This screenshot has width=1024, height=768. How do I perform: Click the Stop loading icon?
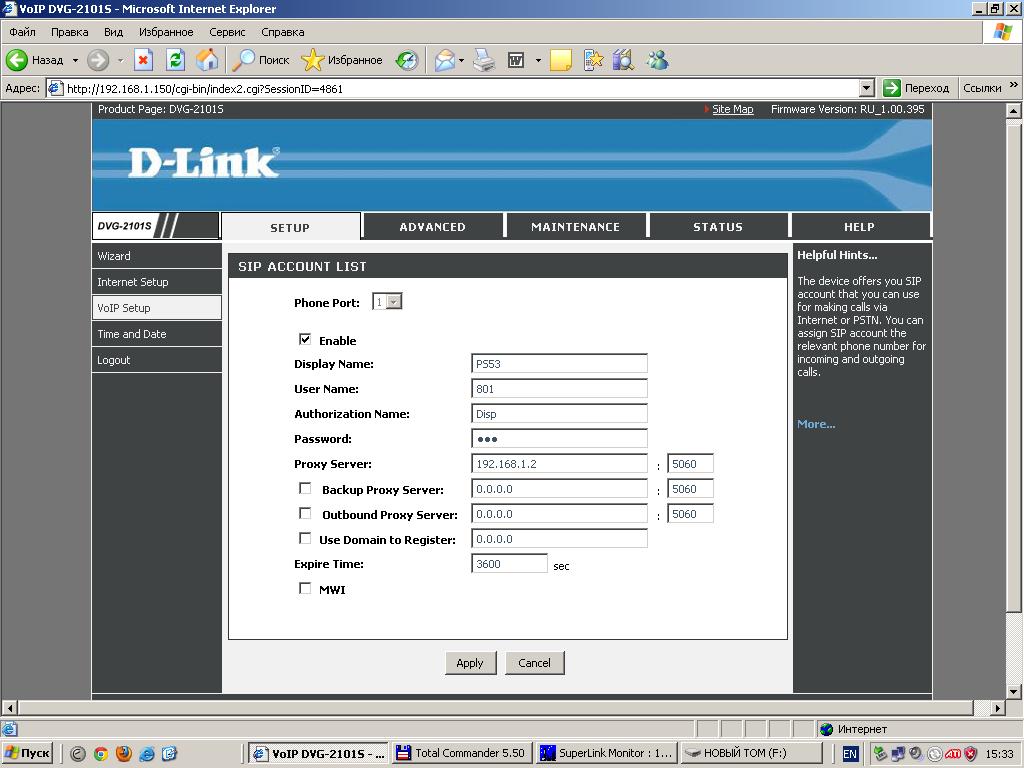(143, 60)
